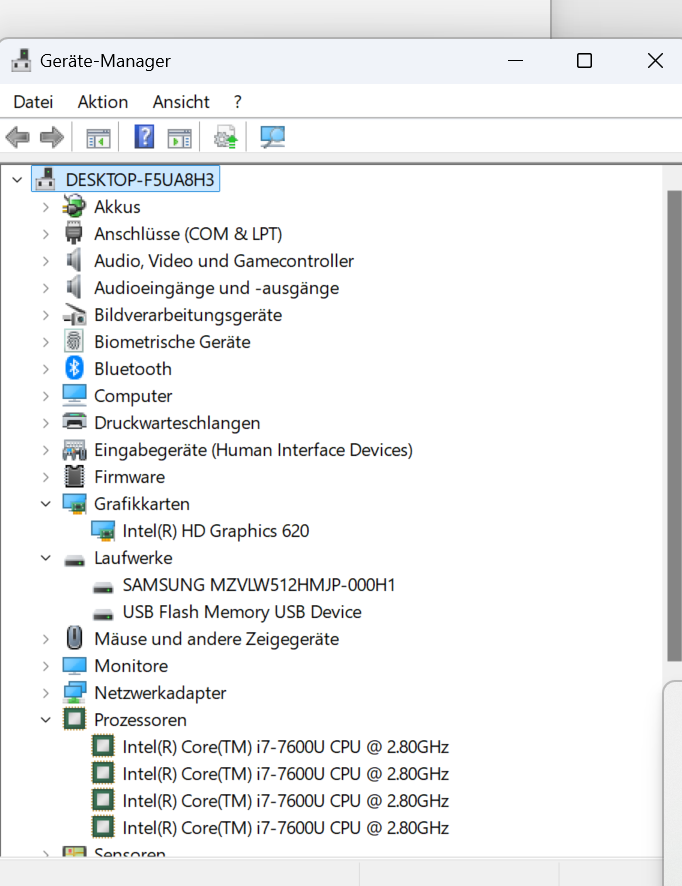682x886 pixels.
Task: Open the ? help menu
Action: (x=238, y=102)
